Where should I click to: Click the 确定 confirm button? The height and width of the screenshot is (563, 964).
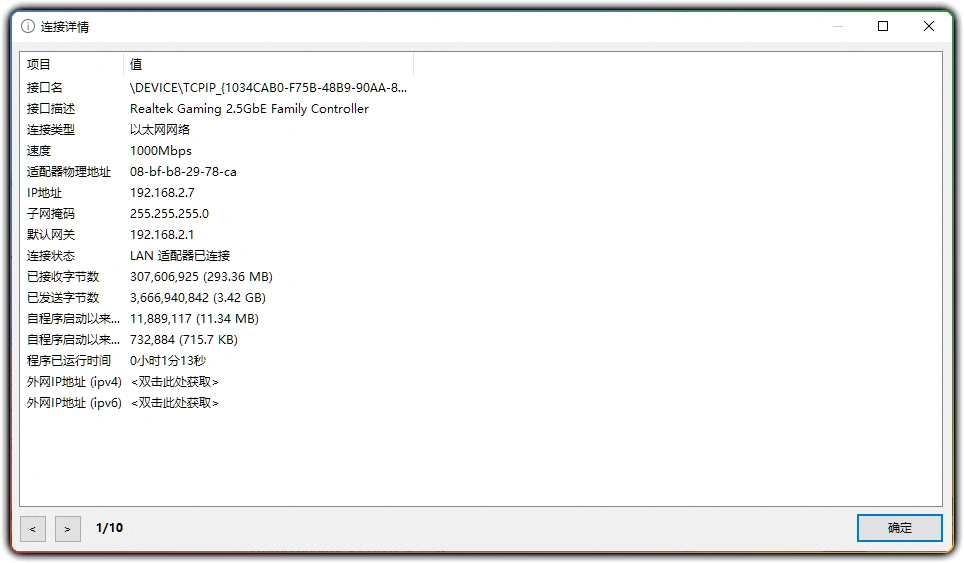coord(899,528)
